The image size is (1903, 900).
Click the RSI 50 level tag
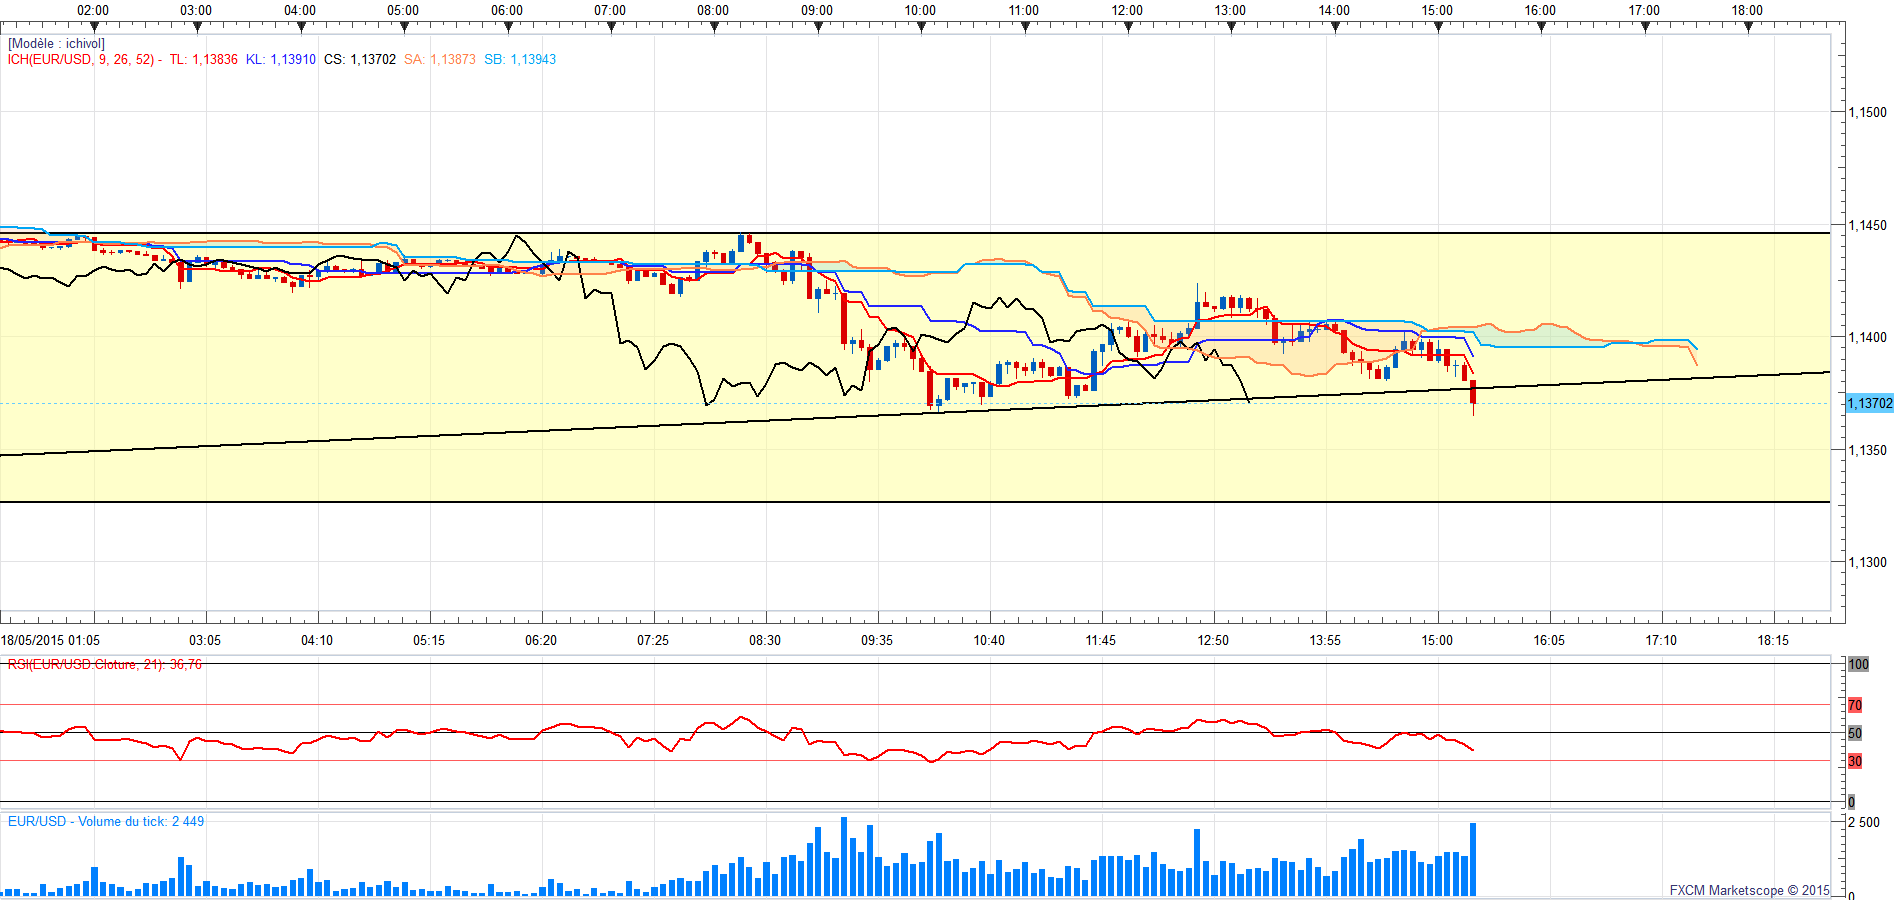pos(1855,734)
